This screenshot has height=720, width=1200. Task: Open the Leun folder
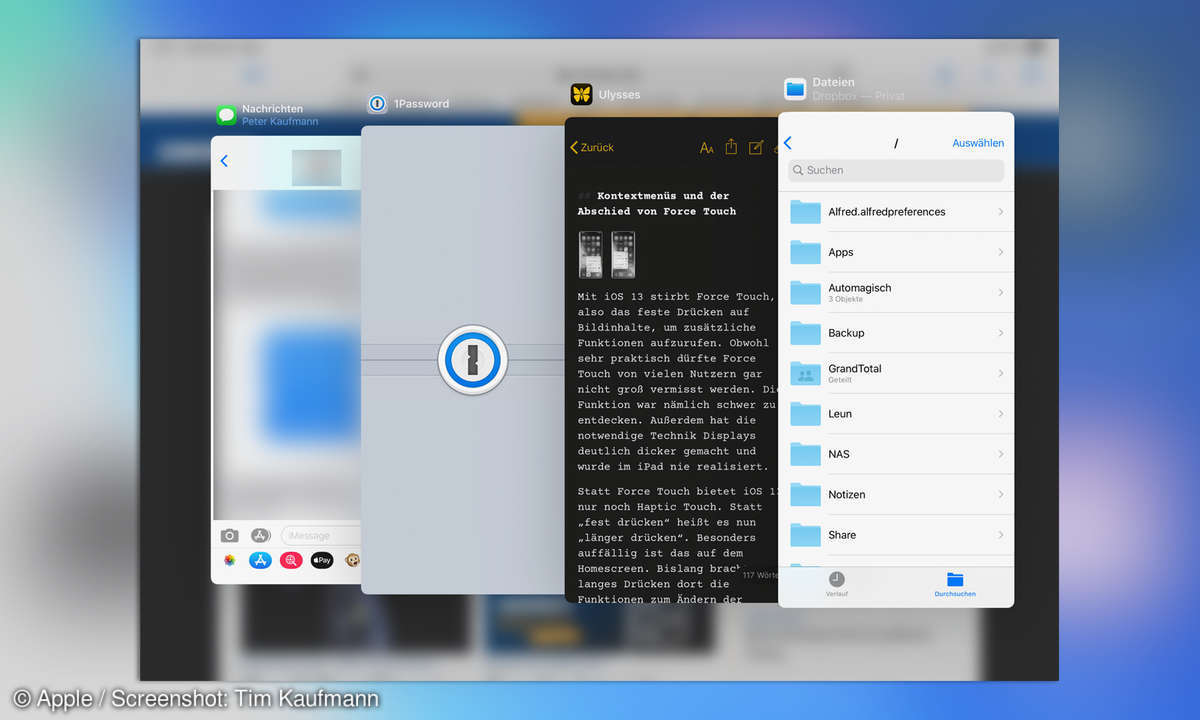(x=896, y=414)
